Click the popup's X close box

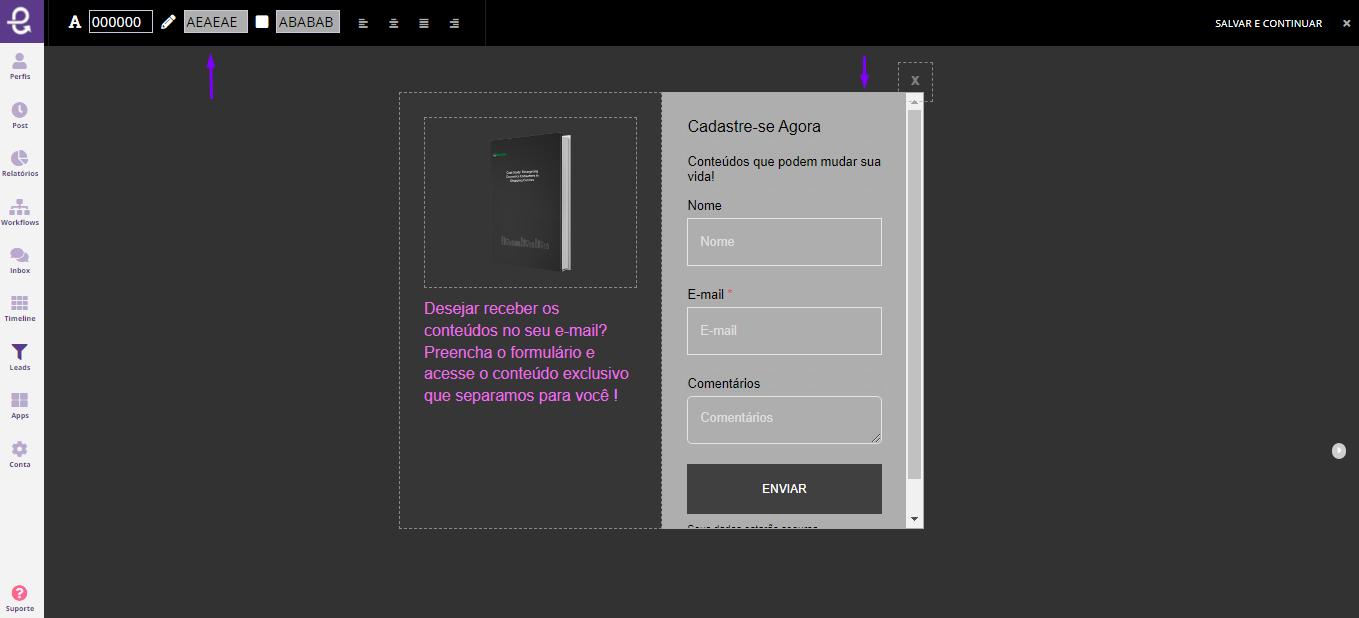(x=915, y=81)
